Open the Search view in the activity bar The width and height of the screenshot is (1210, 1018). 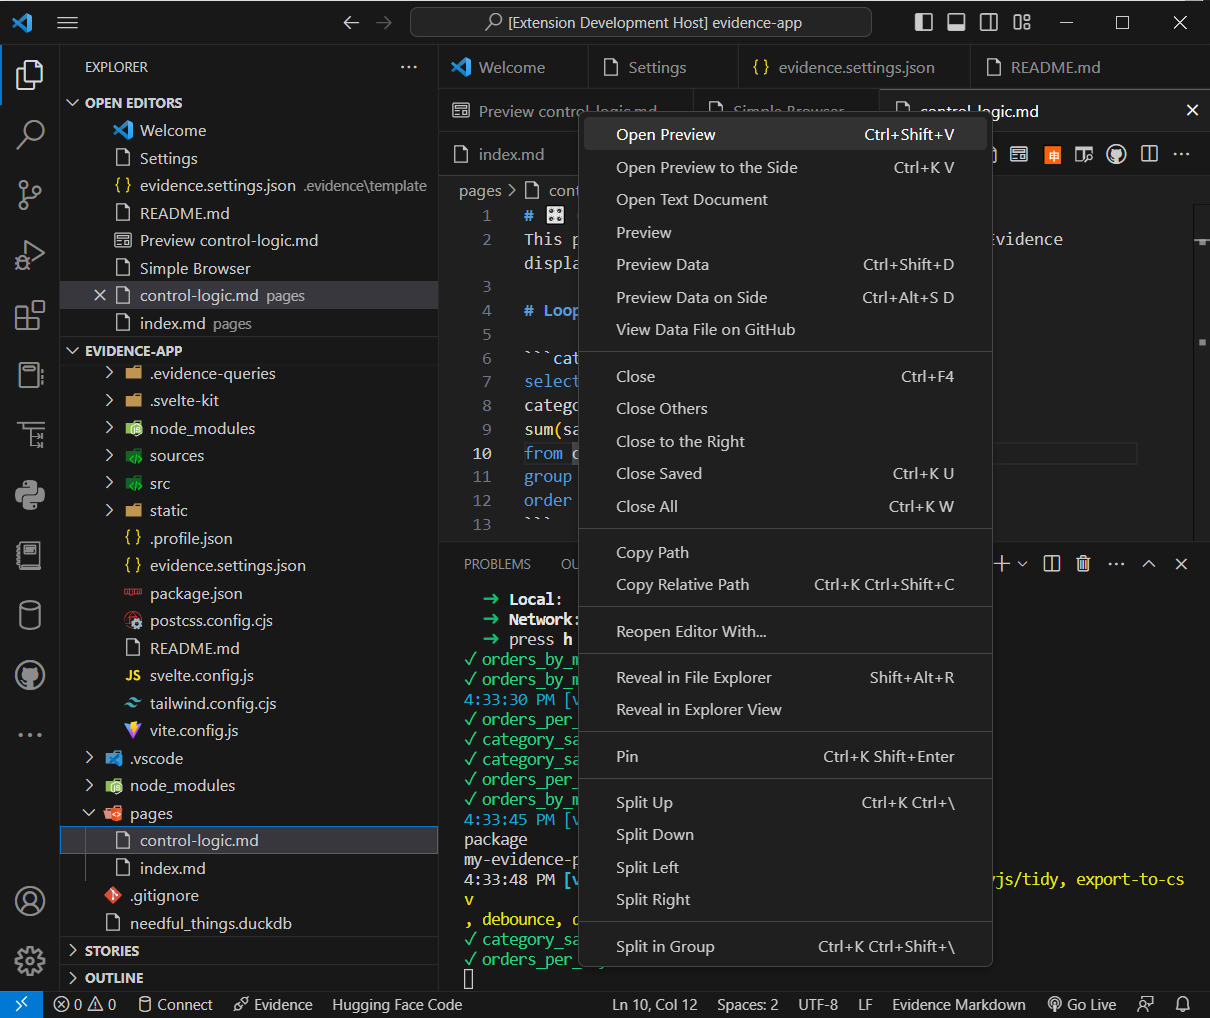tap(29, 134)
